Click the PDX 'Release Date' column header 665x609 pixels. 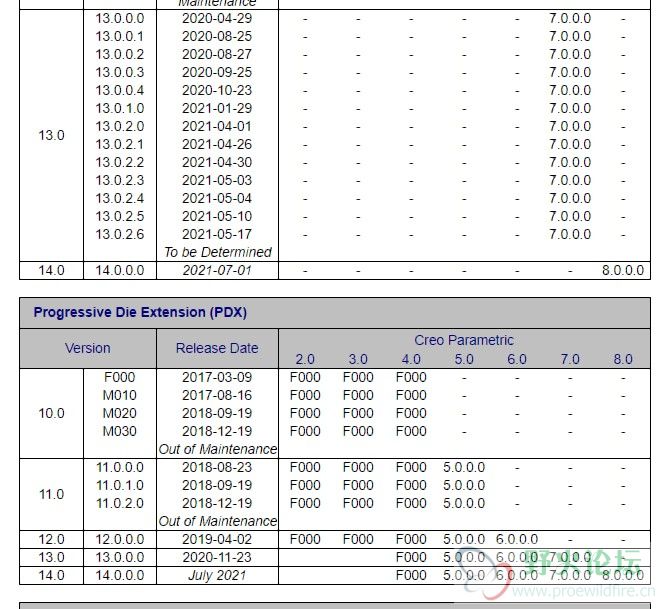[217, 349]
